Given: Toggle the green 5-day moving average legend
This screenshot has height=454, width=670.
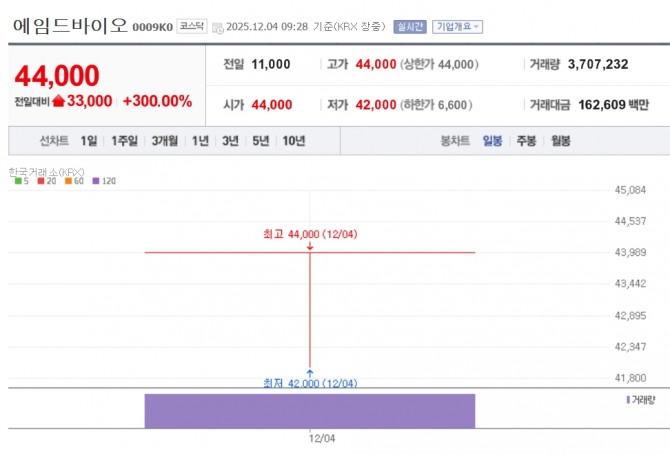Looking at the screenshot, I should point(16,181).
